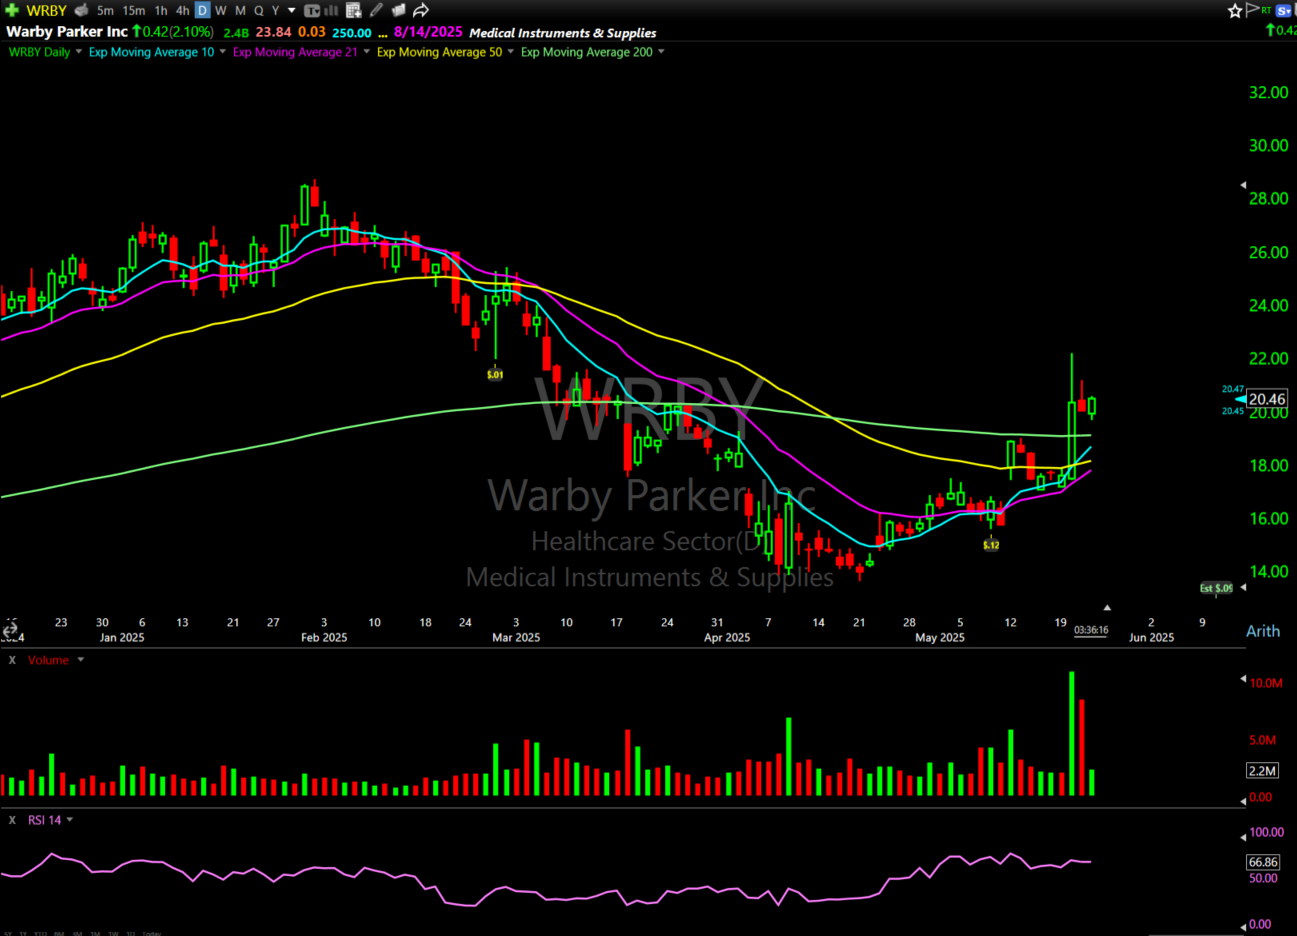
Task: Click the 66.86 RSI value label
Action: tap(1263, 862)
